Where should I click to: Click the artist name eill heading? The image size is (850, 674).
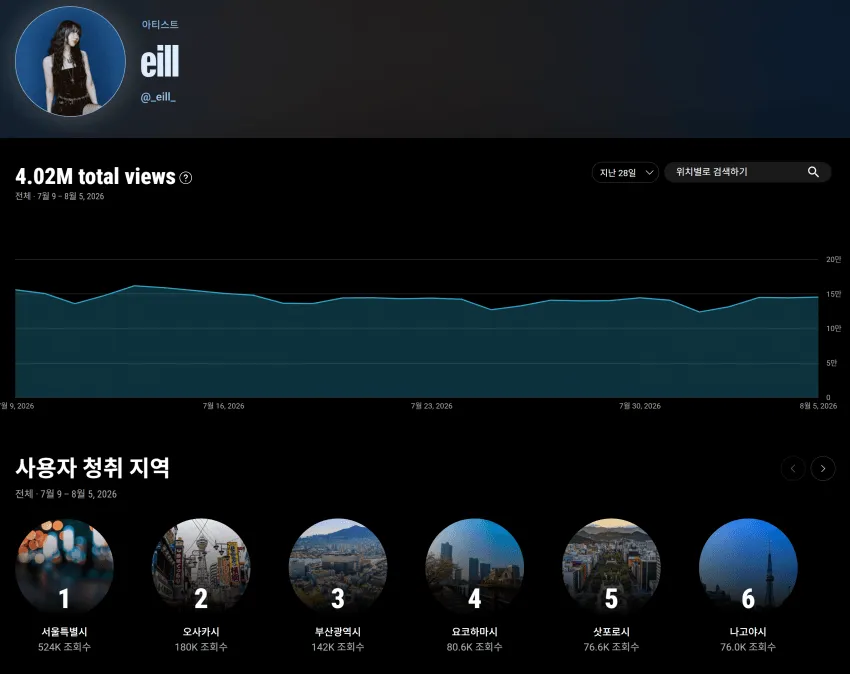coord(160,62)
